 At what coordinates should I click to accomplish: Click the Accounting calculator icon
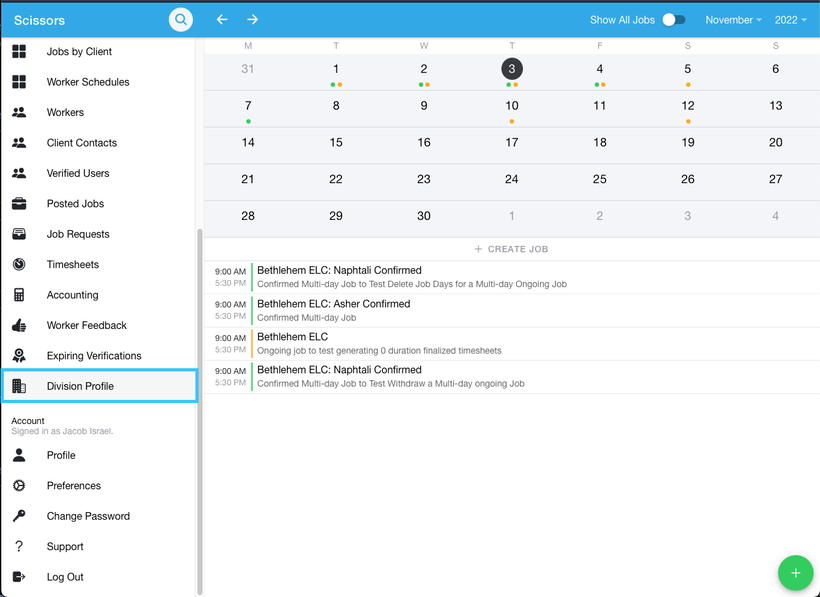19,295
